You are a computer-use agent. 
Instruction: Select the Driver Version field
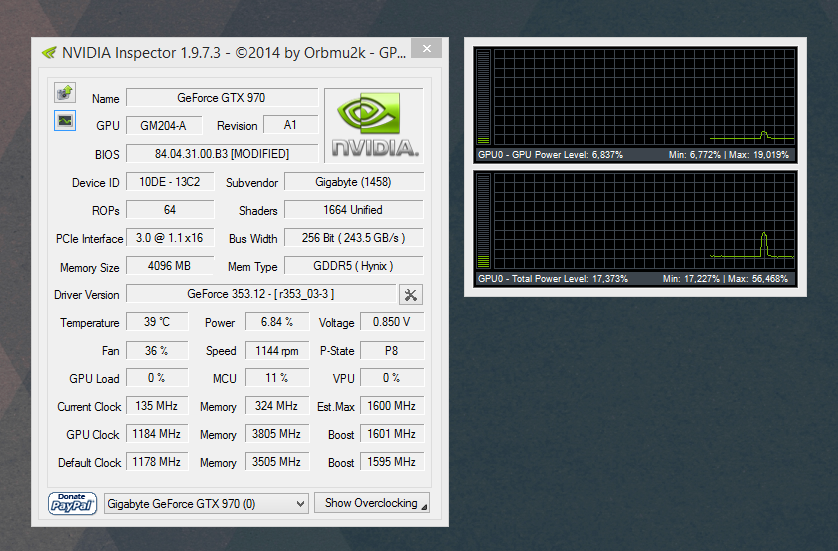[x=260, y=294]
